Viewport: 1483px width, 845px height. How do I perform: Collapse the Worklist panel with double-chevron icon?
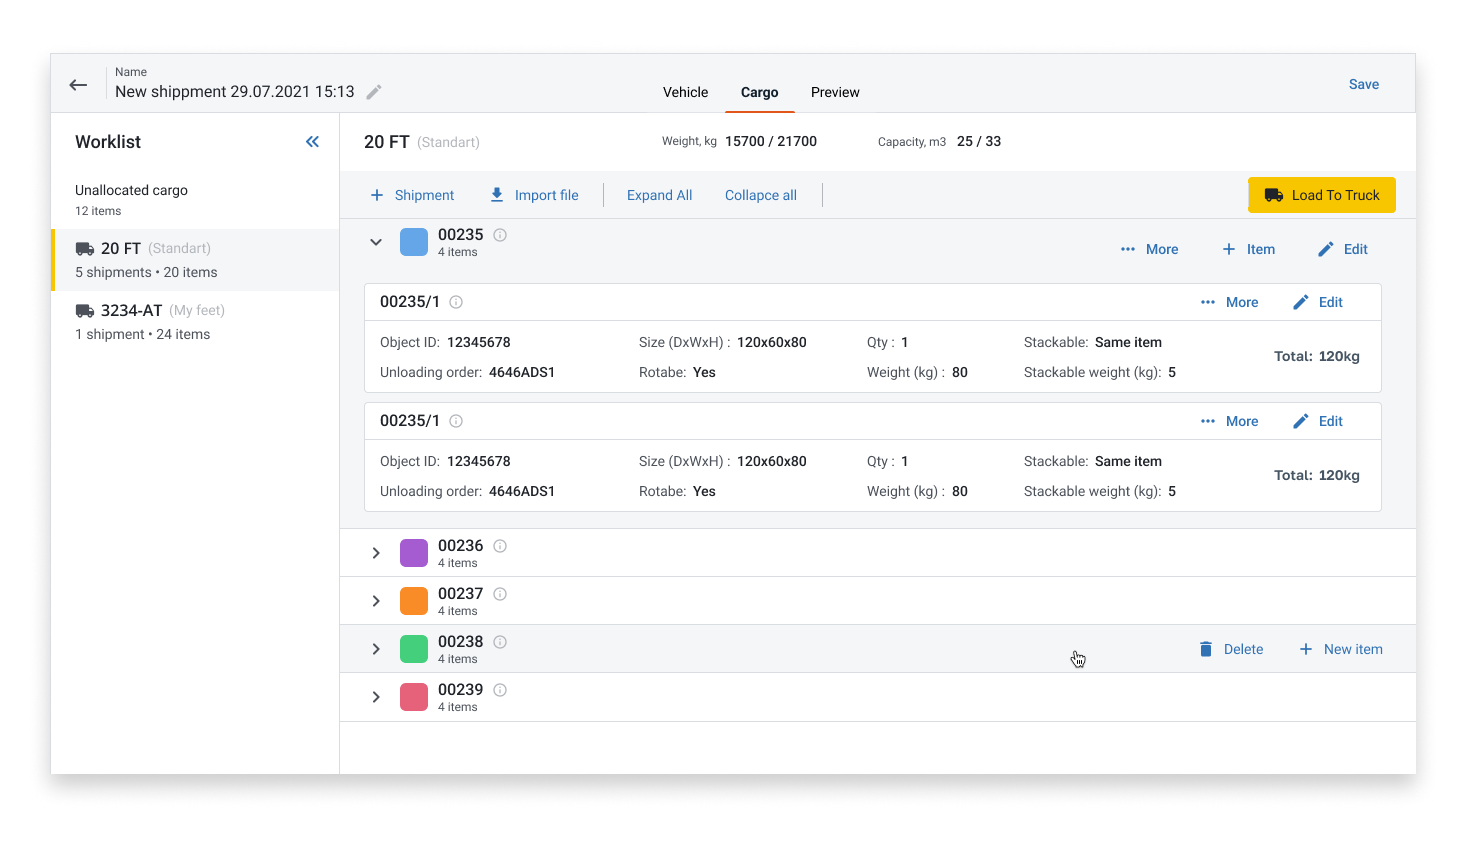[x=312, y=141]
